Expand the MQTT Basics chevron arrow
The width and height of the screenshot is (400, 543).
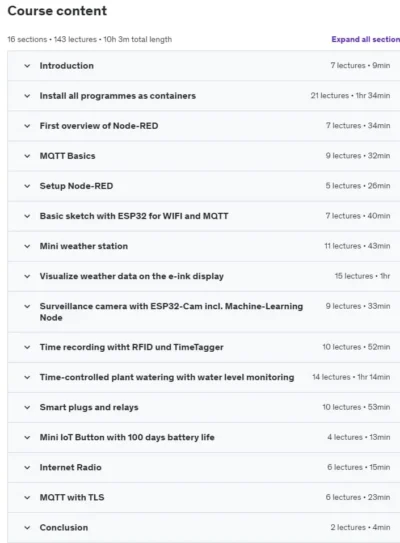point(27,156)
